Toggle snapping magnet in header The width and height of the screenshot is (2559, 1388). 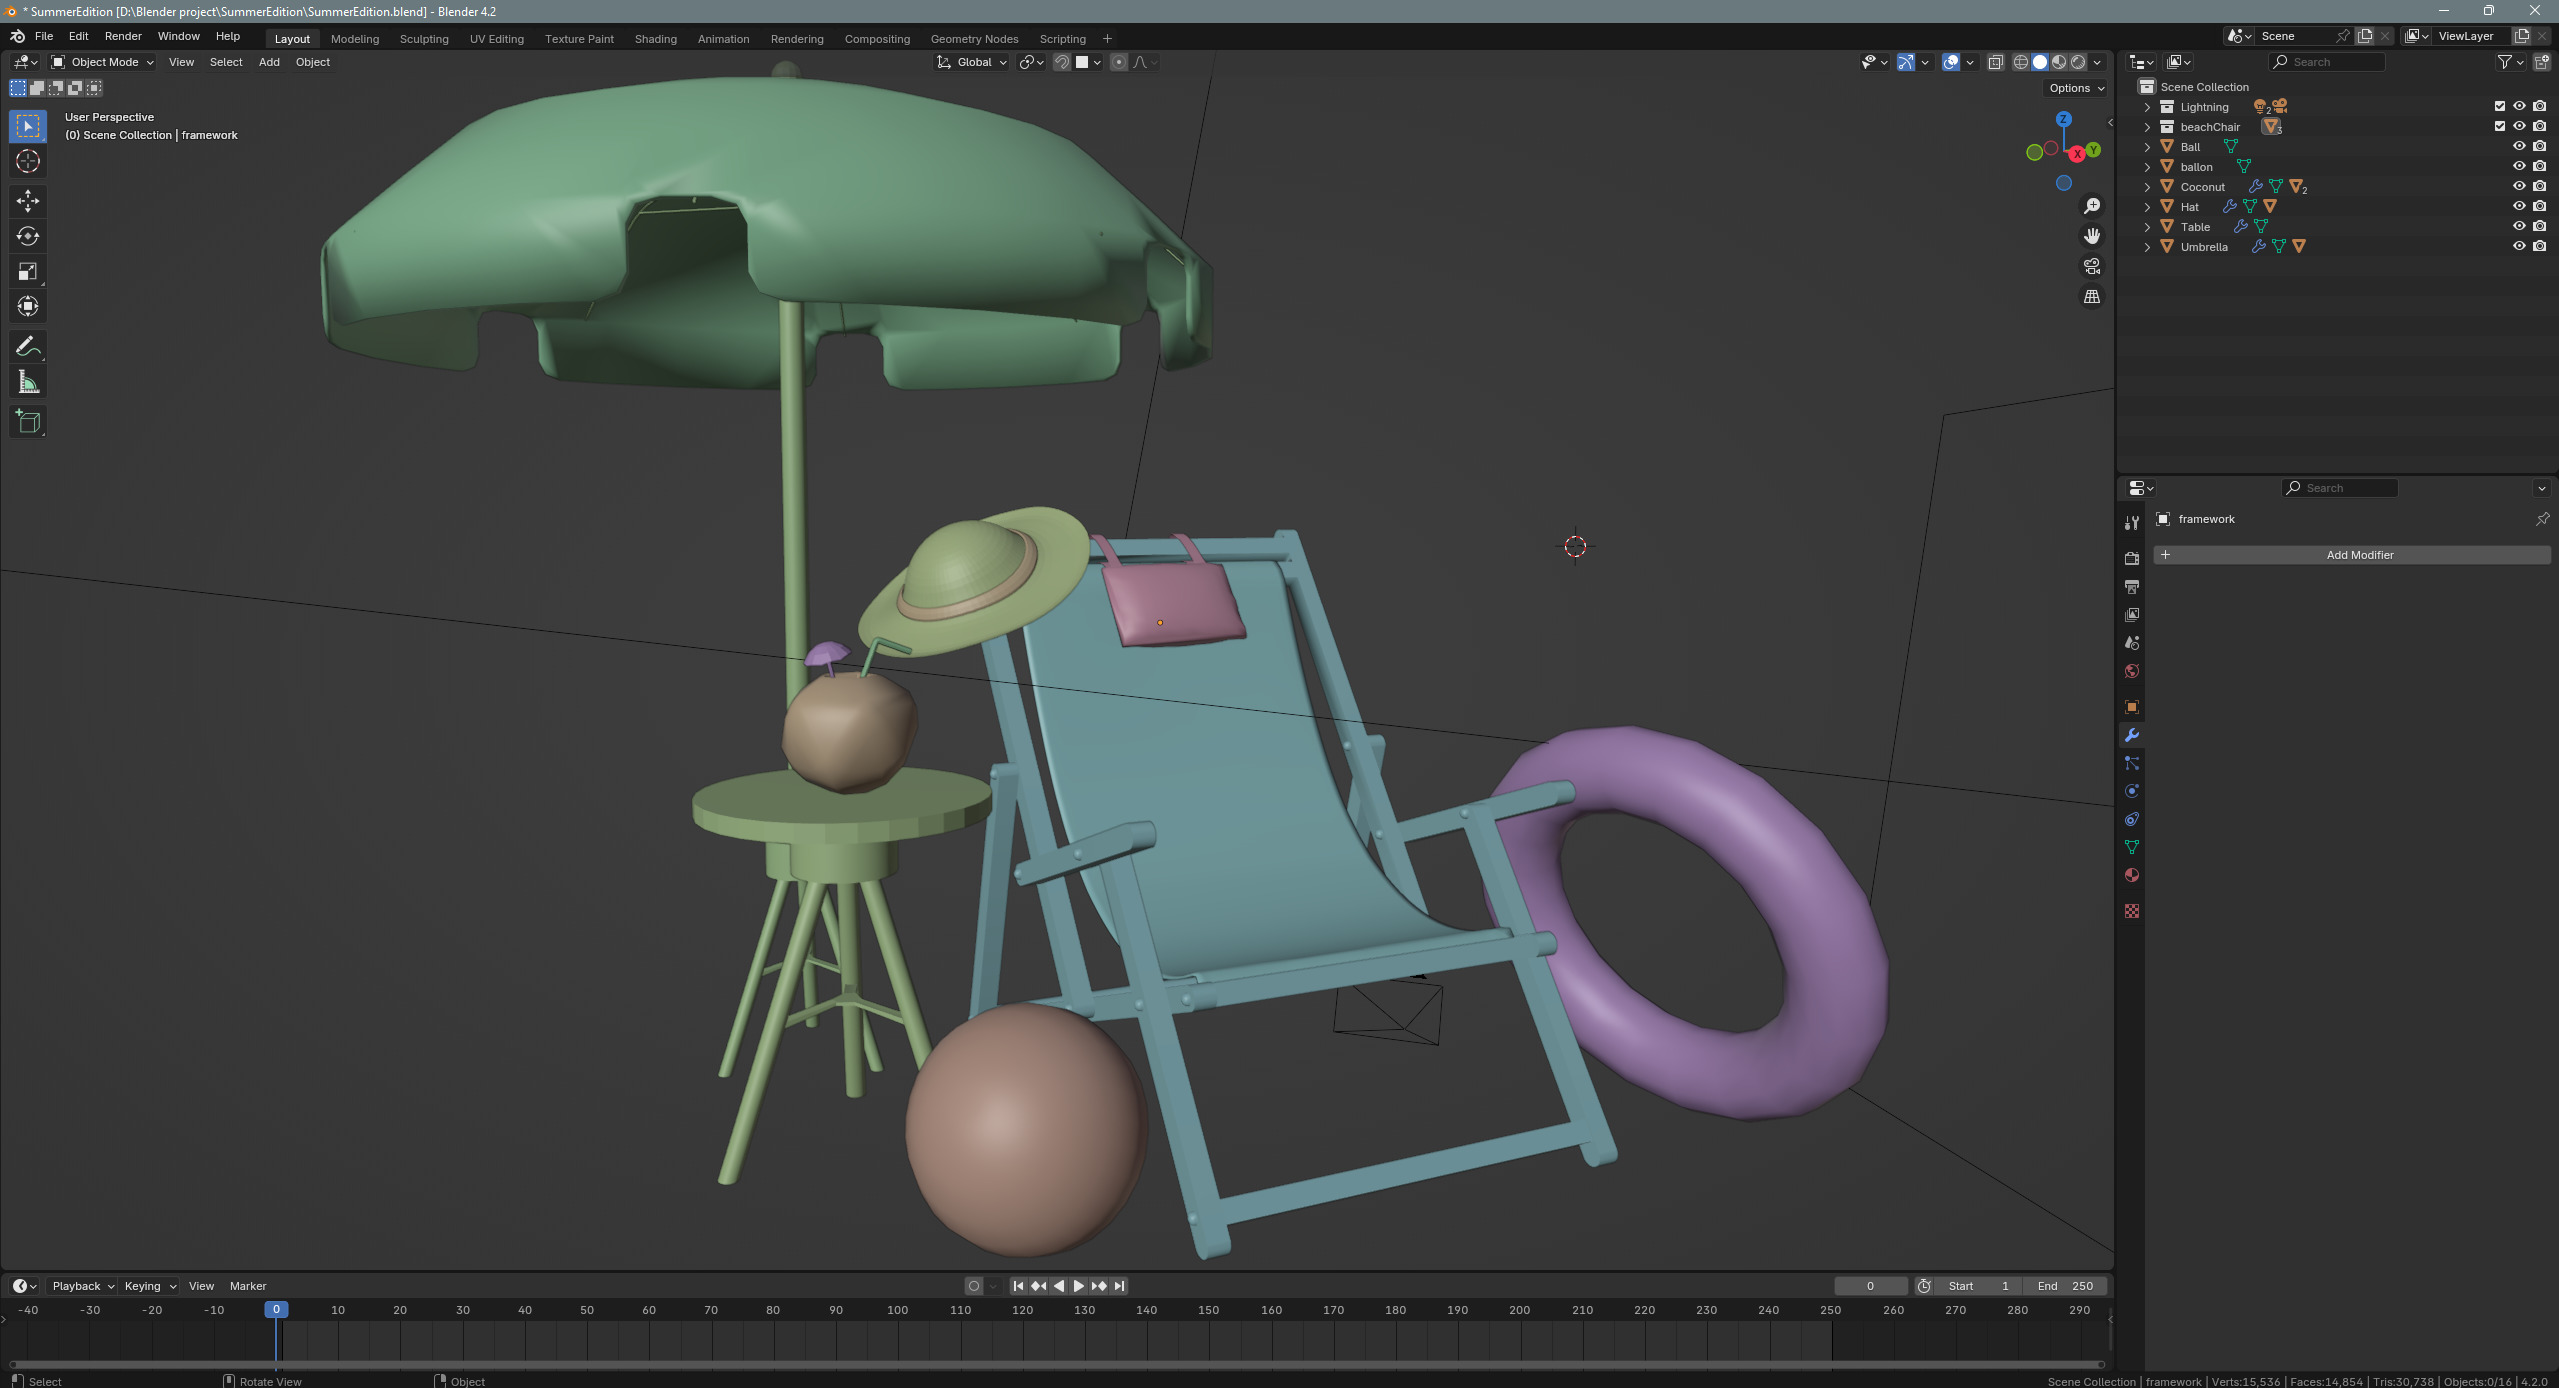[x=1062, y=62]
